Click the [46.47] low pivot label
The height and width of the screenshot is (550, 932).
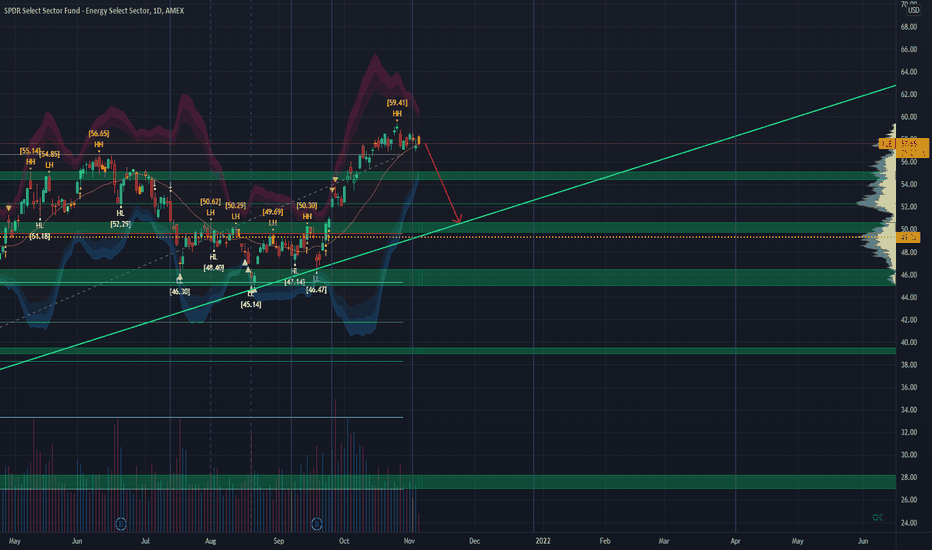pyautogui.click(x=316, y=290)
